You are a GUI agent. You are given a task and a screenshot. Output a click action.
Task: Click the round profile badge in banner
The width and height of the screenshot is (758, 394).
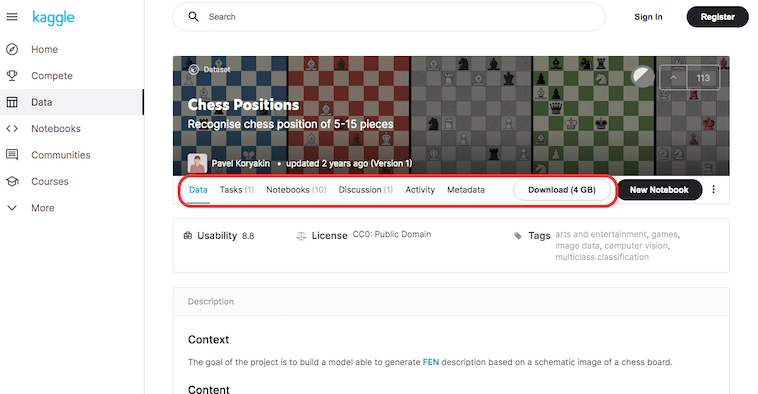click(x=642, y=76)
